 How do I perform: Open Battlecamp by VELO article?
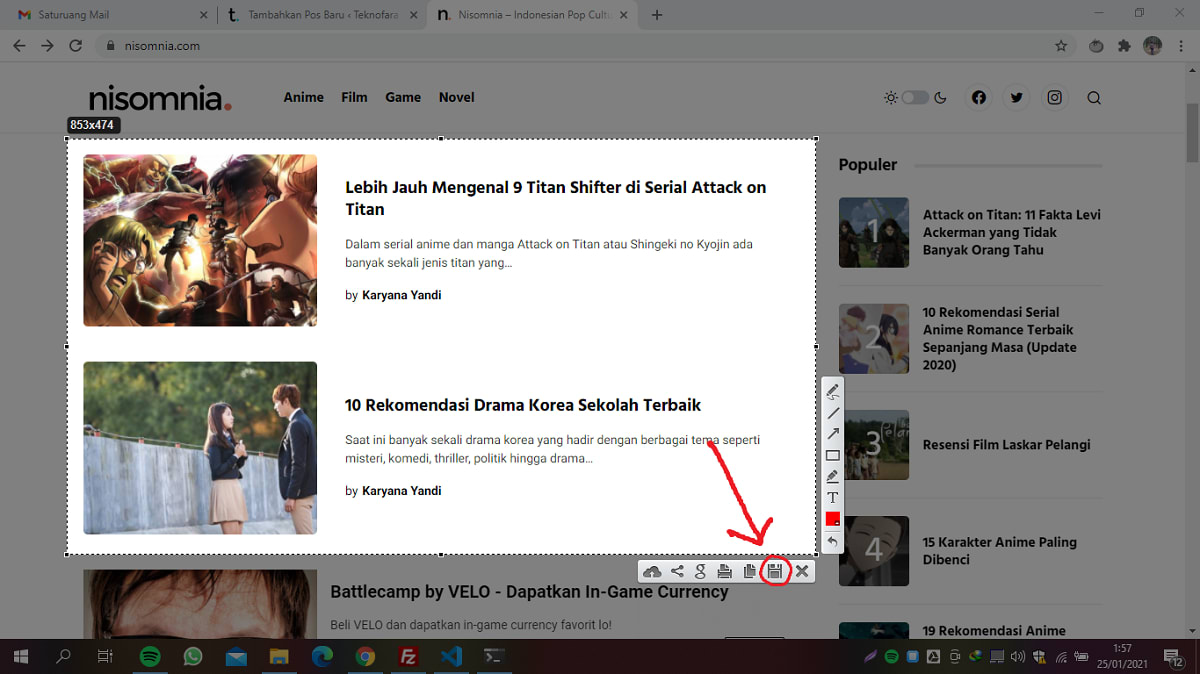[529, 592]
